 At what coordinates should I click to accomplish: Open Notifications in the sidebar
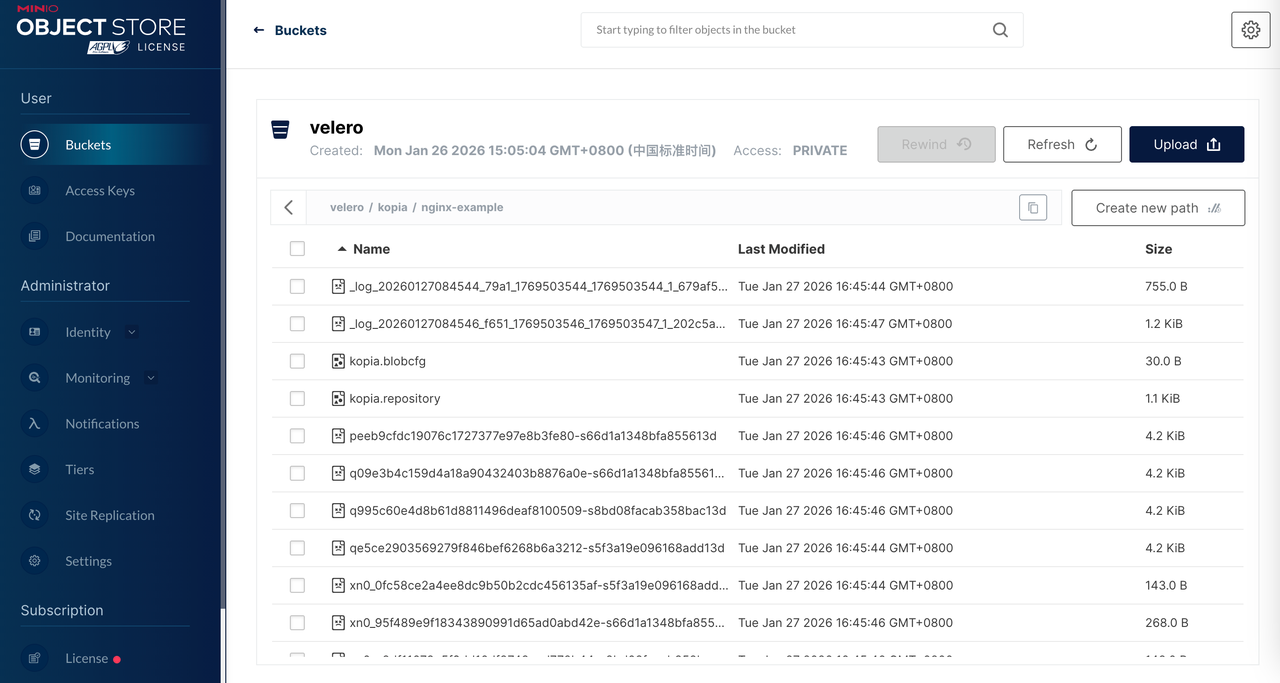102,424
